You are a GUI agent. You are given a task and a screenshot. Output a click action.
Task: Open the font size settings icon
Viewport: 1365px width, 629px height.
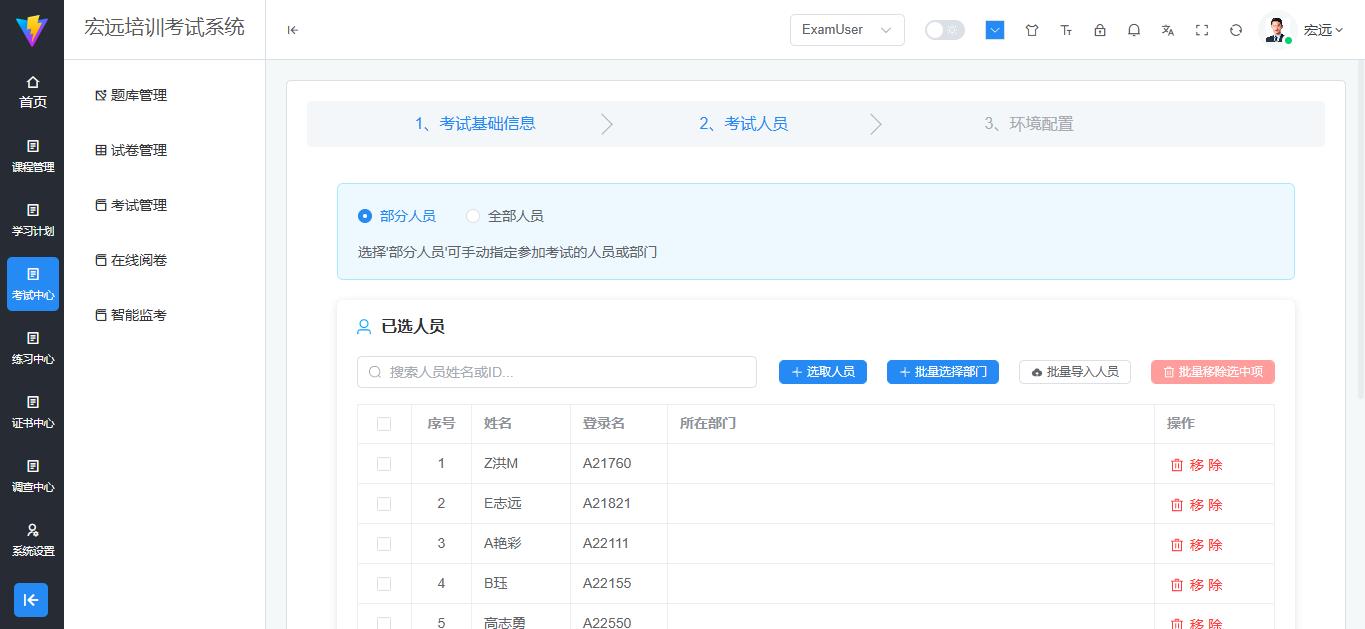(1066, 30)
